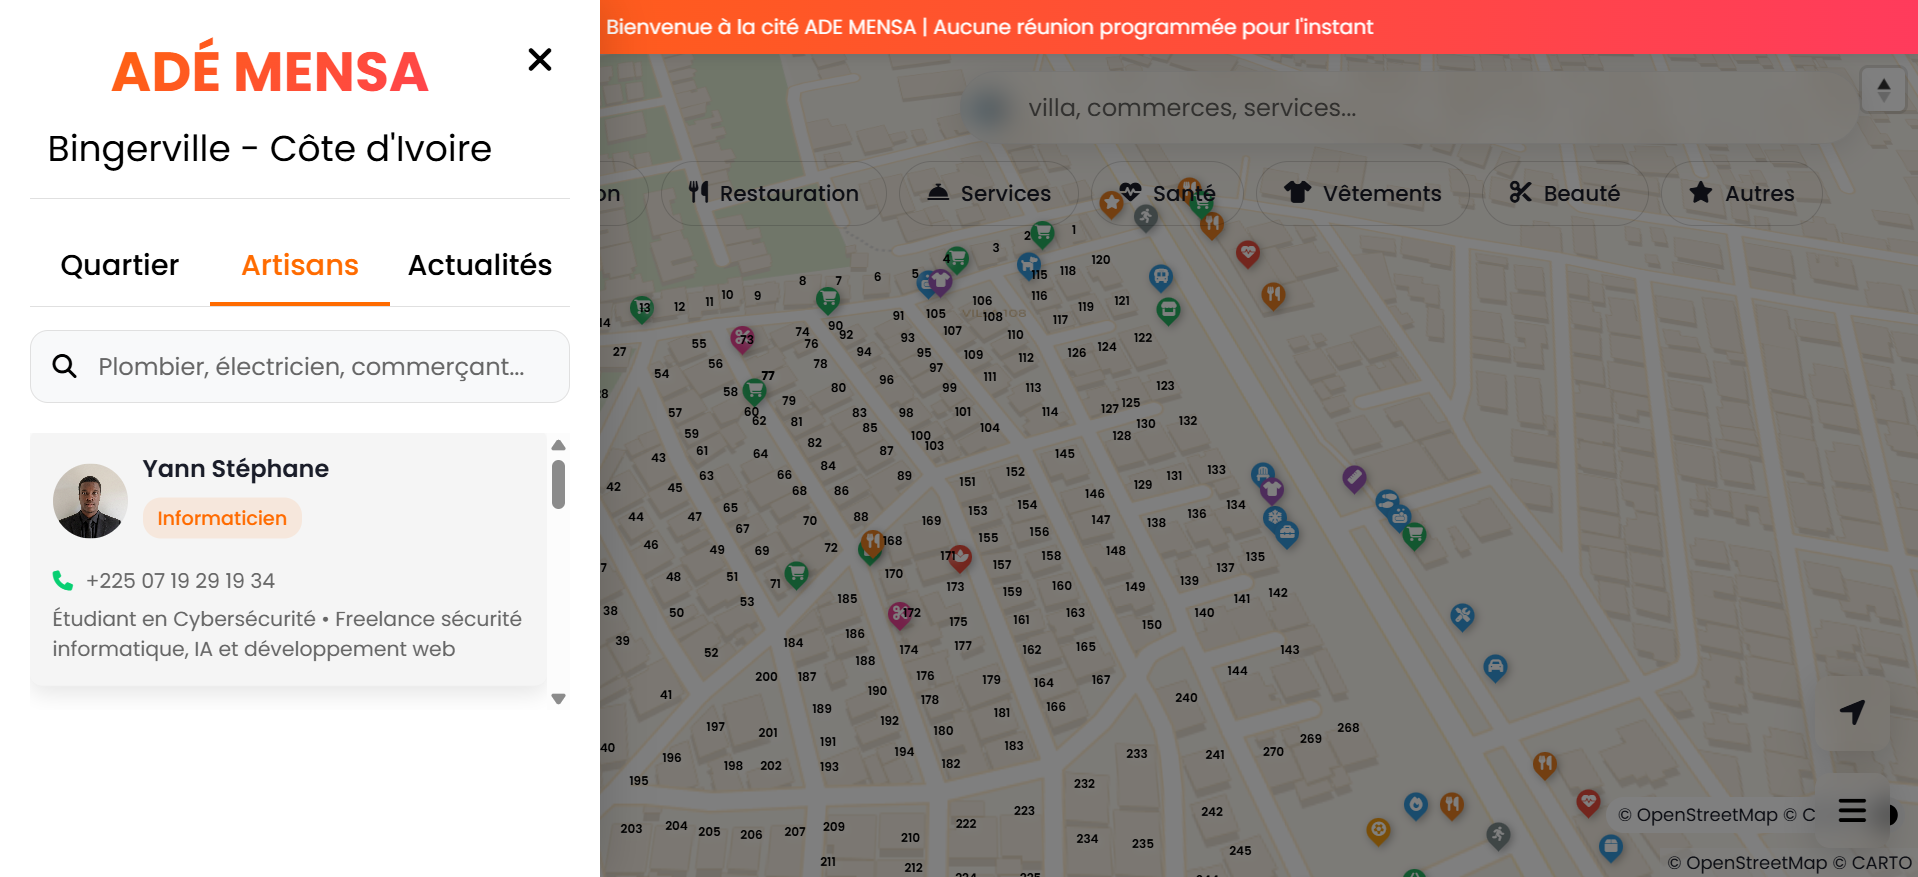Screen dimensions: 1918x877
Task: Click the ADÉ MENSA logo title
Action: (x=270, y=71)
